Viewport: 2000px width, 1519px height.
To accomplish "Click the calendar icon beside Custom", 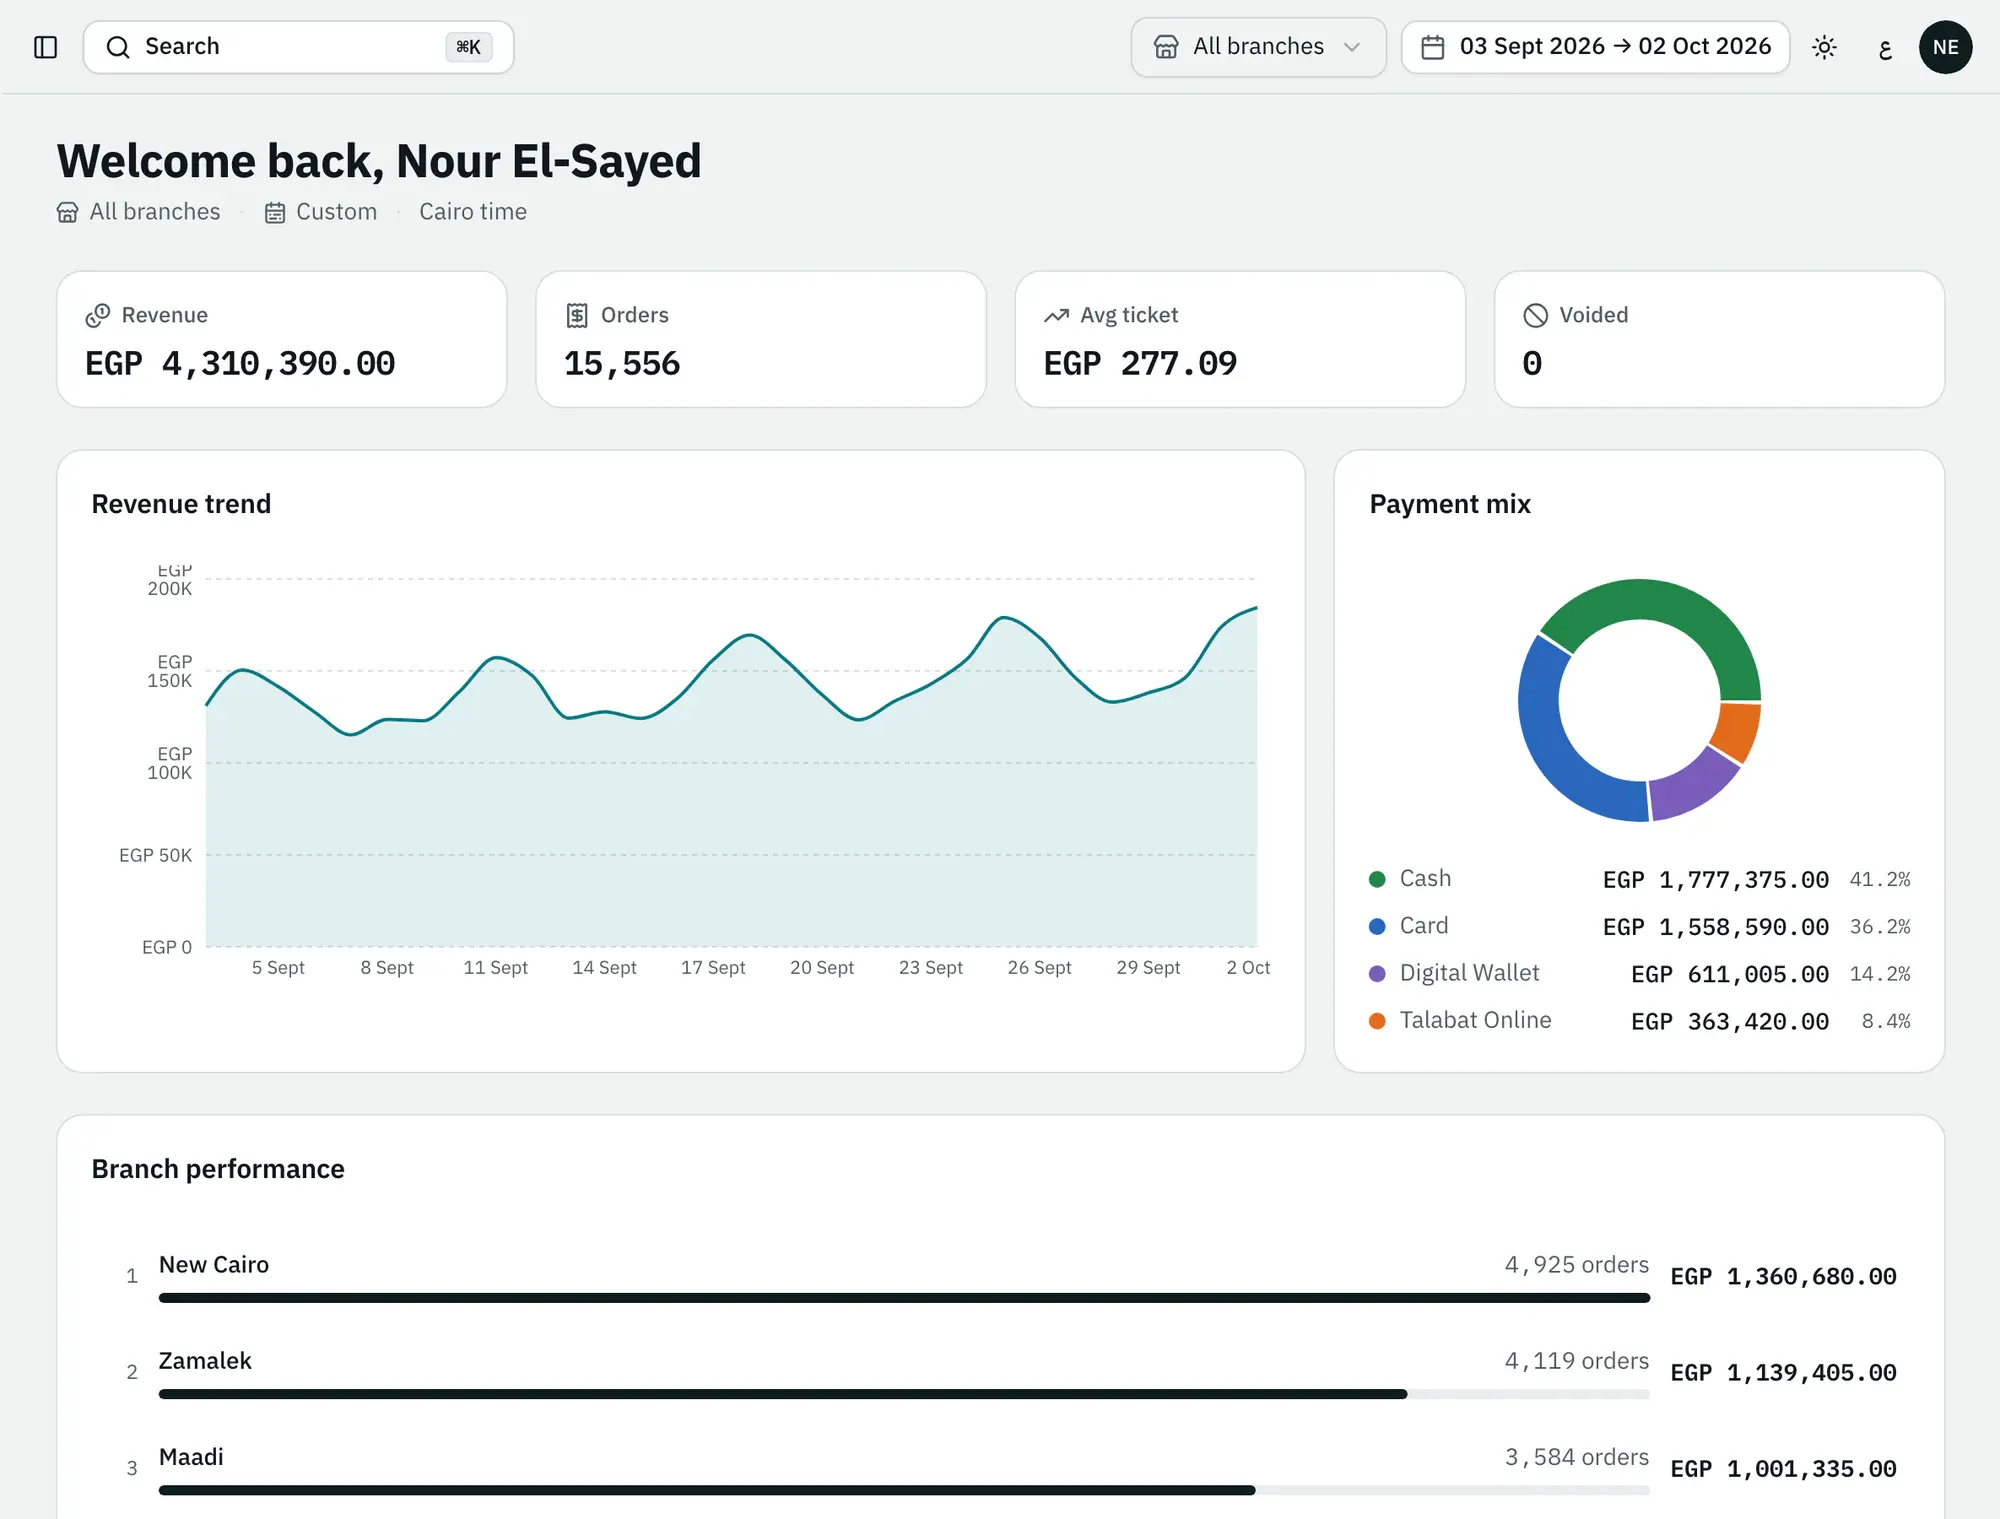I will point(275,212).
